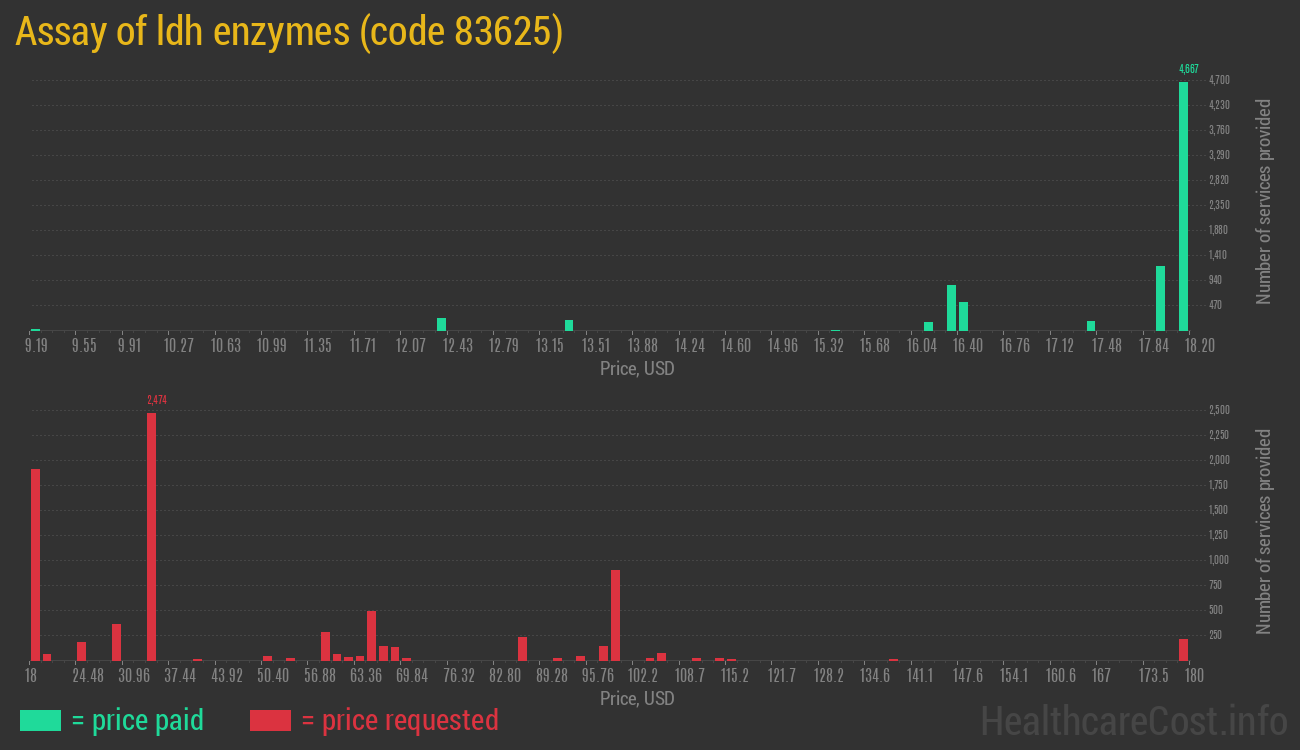Select the tallest green bar labeled 4,867
The height and width of the screenshot is (750, 1300).
[1183, 206]
